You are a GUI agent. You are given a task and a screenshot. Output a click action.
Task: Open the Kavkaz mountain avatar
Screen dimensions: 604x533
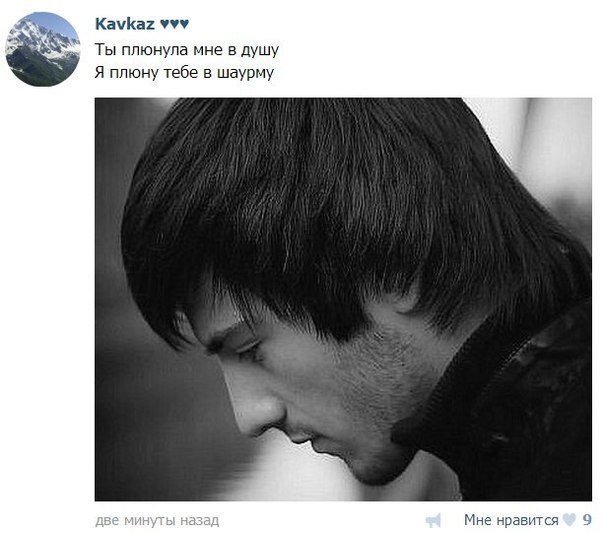(42, 49)
